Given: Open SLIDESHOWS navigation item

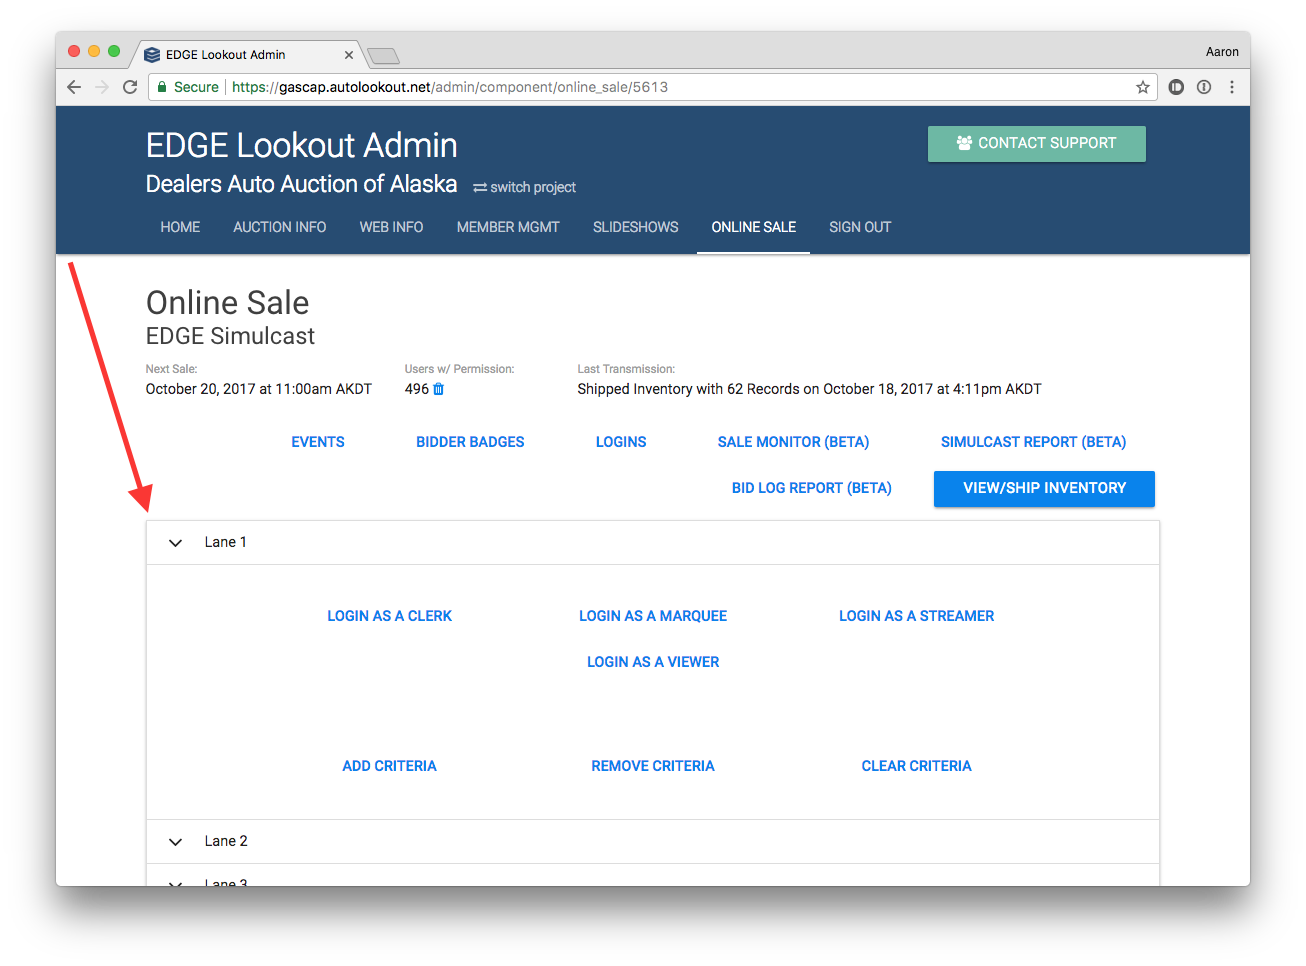Looking at the screenshot, I should (x=635, y=227).
